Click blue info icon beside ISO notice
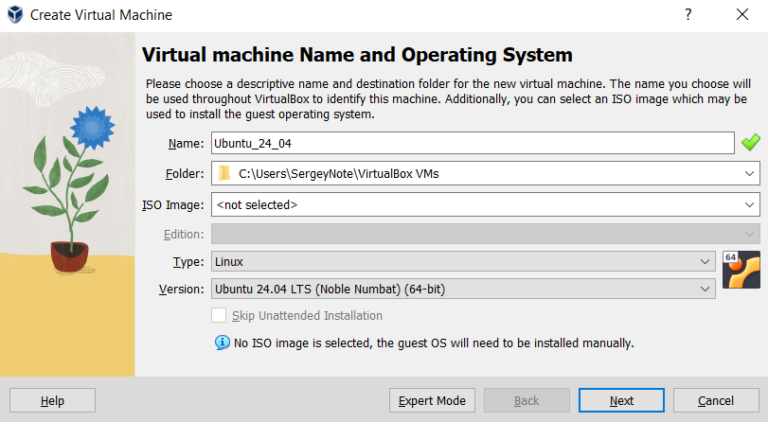Viewport: 768px width, 422px height. (x=222, y=343)
